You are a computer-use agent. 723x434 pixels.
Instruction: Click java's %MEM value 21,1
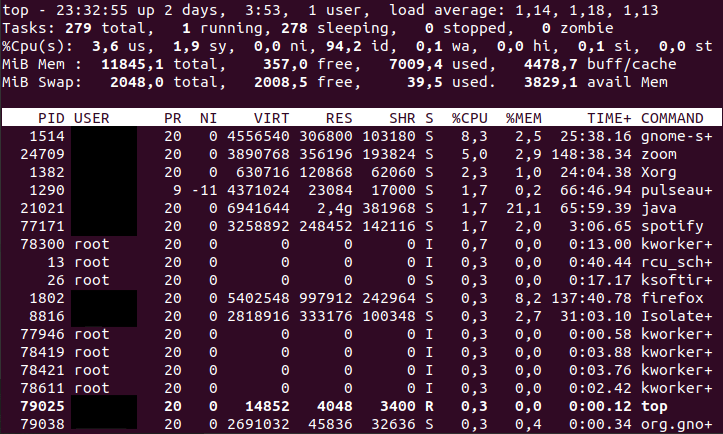pyautogui.click(x=523, y=208)
